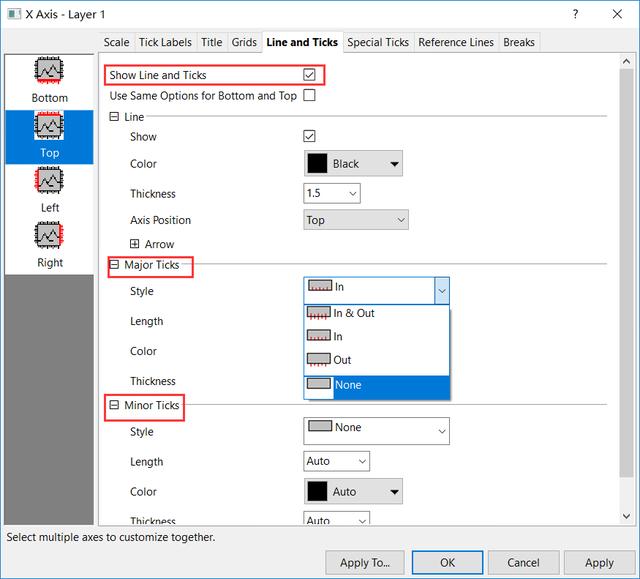This screenshot has width=640, height=579.
Task: Open the line Thickness 1.5 dropdown
Action: pyautogui.click(x=331, y=194)
